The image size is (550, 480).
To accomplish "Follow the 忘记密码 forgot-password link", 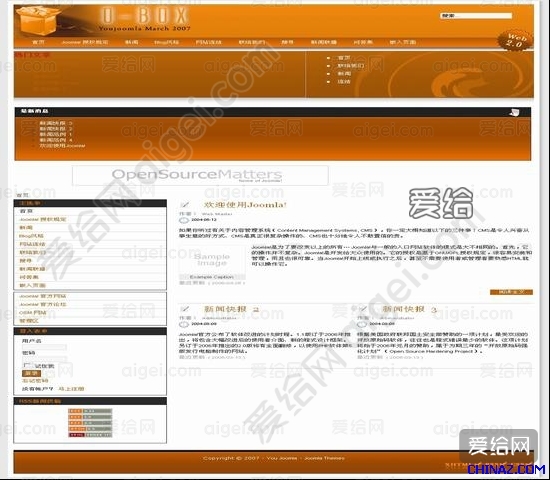I will (x=35, y=381).
